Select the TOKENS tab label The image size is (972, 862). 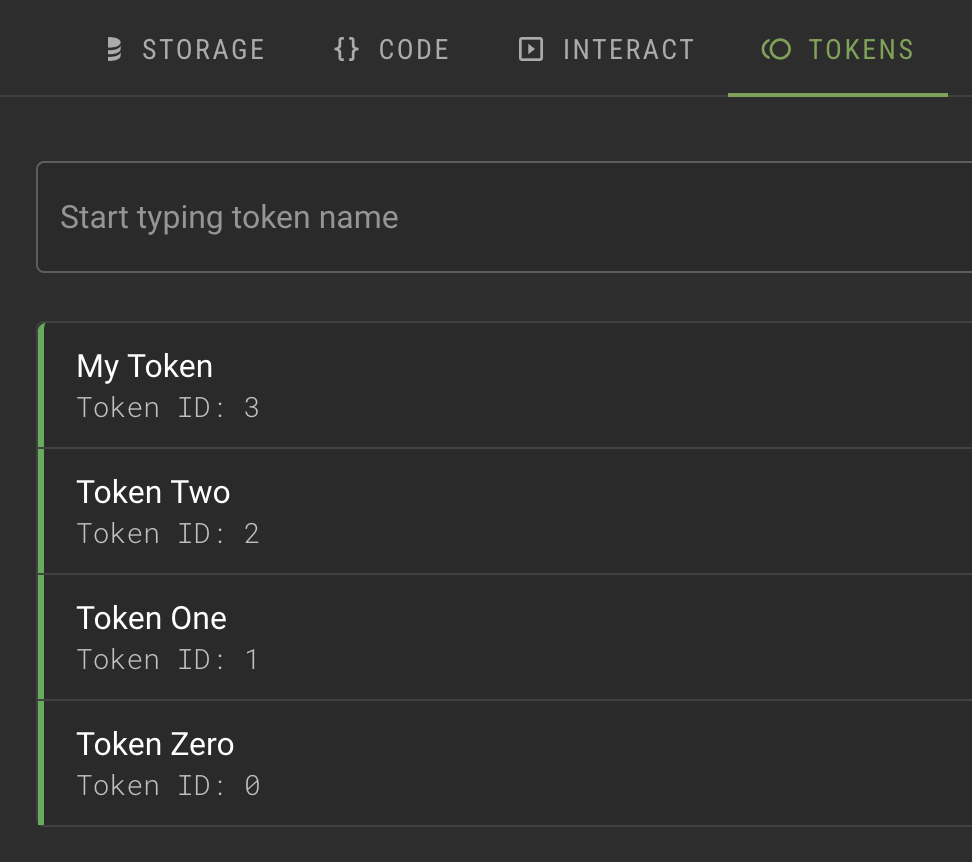tap(861, 49)
